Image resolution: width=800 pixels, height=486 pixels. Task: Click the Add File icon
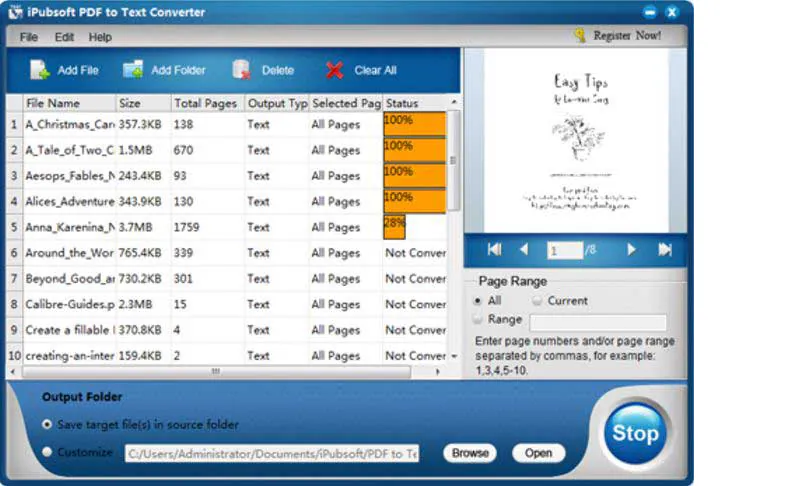(x=39, y=70)
